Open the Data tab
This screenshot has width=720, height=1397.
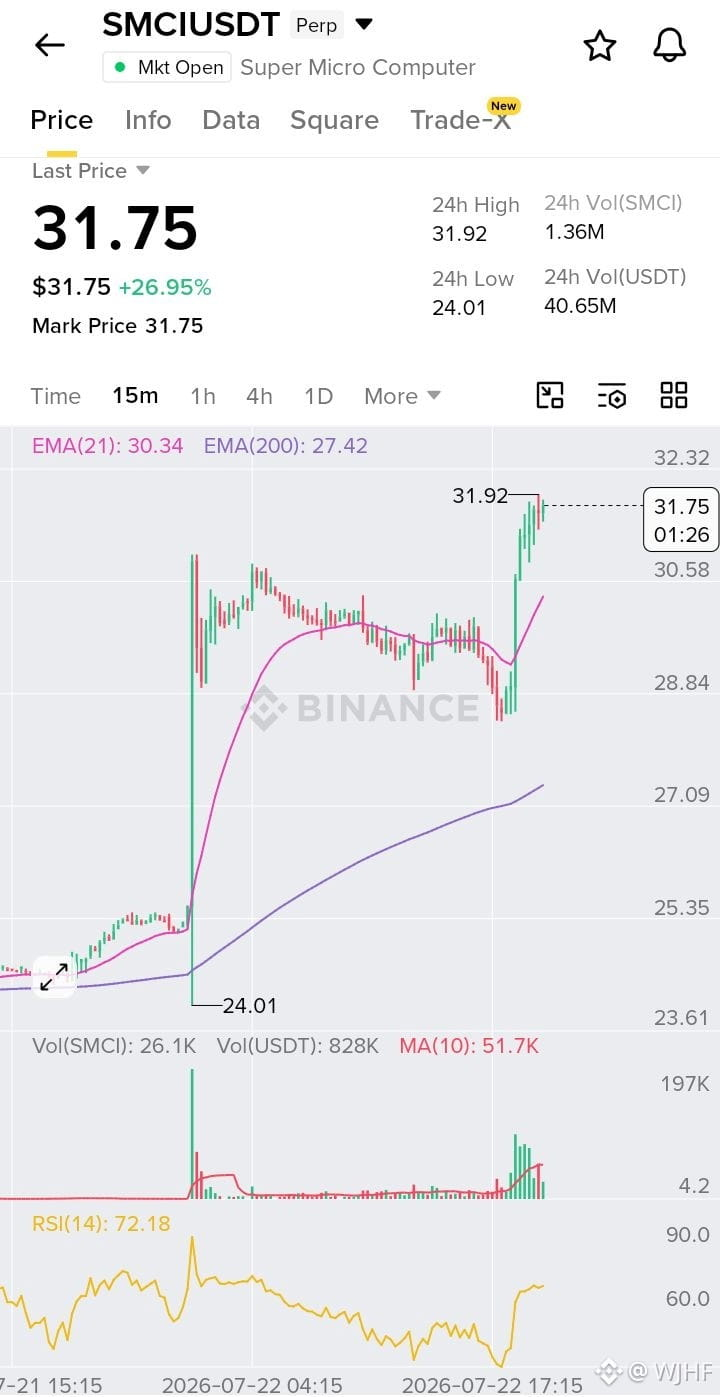tap(231, 120)
